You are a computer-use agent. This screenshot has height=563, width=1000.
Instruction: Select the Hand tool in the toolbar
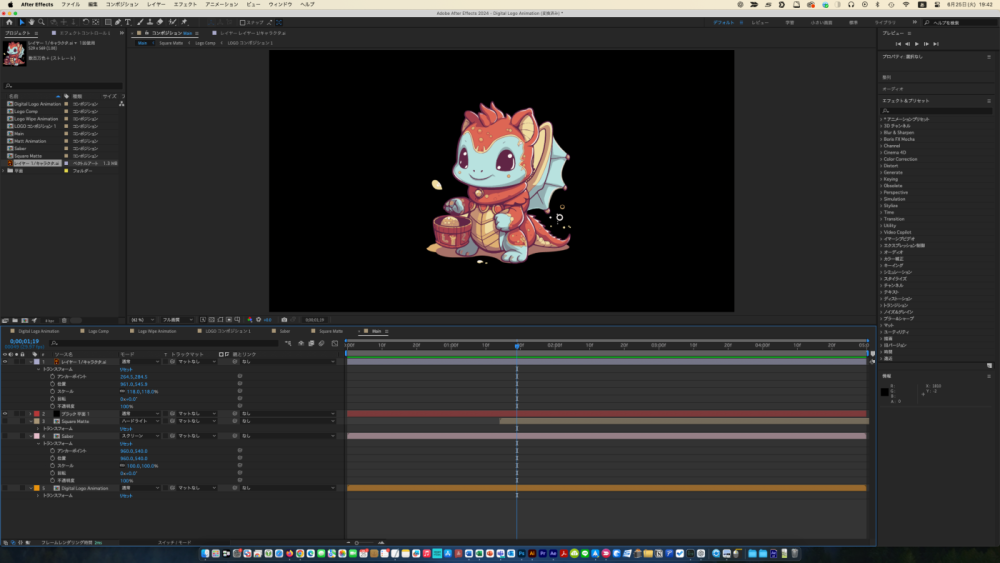coord(33,21)
